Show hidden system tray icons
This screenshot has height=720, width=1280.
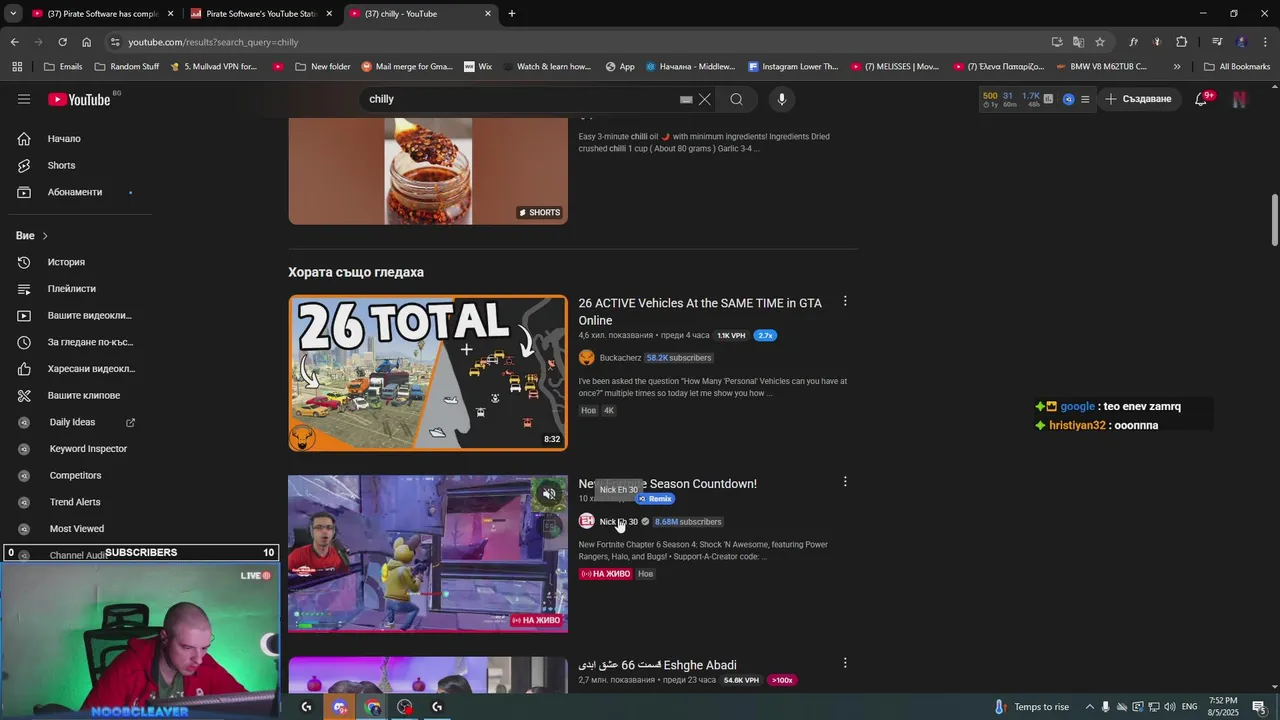[1090, 707]
